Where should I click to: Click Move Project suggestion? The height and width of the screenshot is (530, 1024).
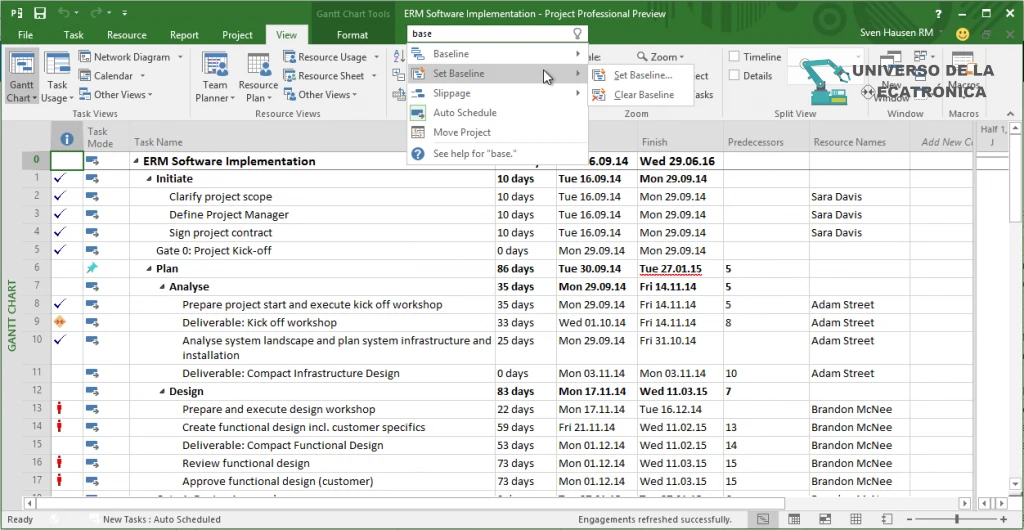(462, 132)
